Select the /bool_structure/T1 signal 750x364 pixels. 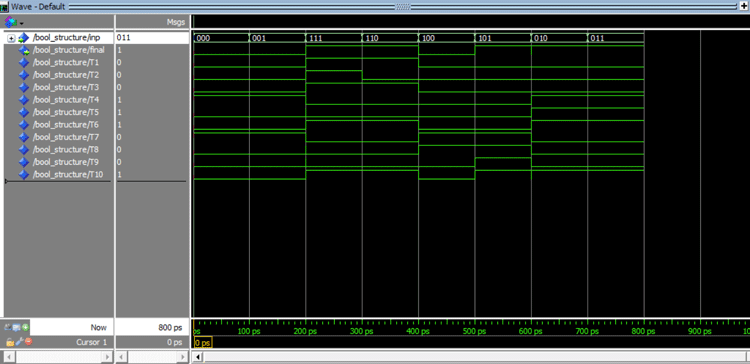[66, 63]
